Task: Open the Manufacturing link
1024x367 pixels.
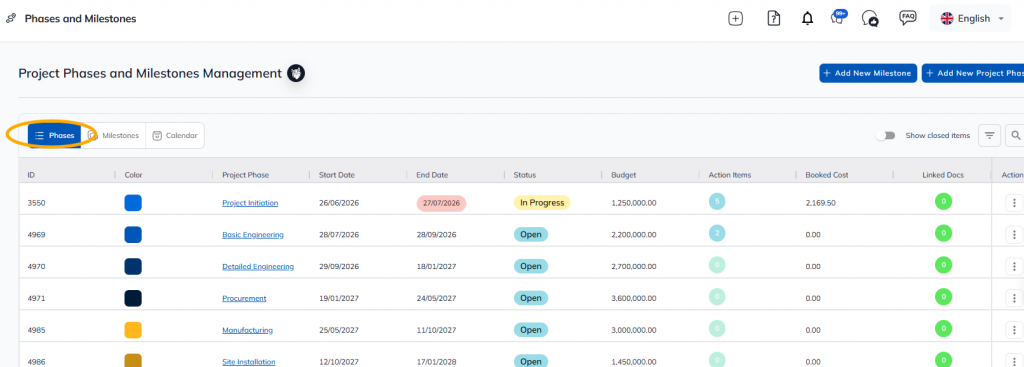Action: pos(248,330)
